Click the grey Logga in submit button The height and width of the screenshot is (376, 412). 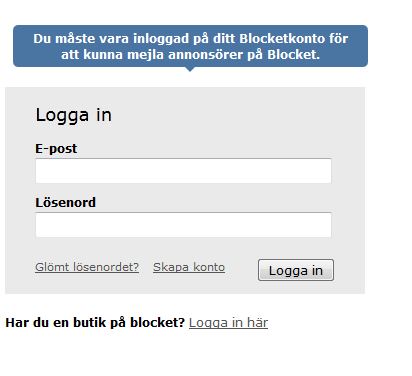pyautogui.click(x=296, y=270)
